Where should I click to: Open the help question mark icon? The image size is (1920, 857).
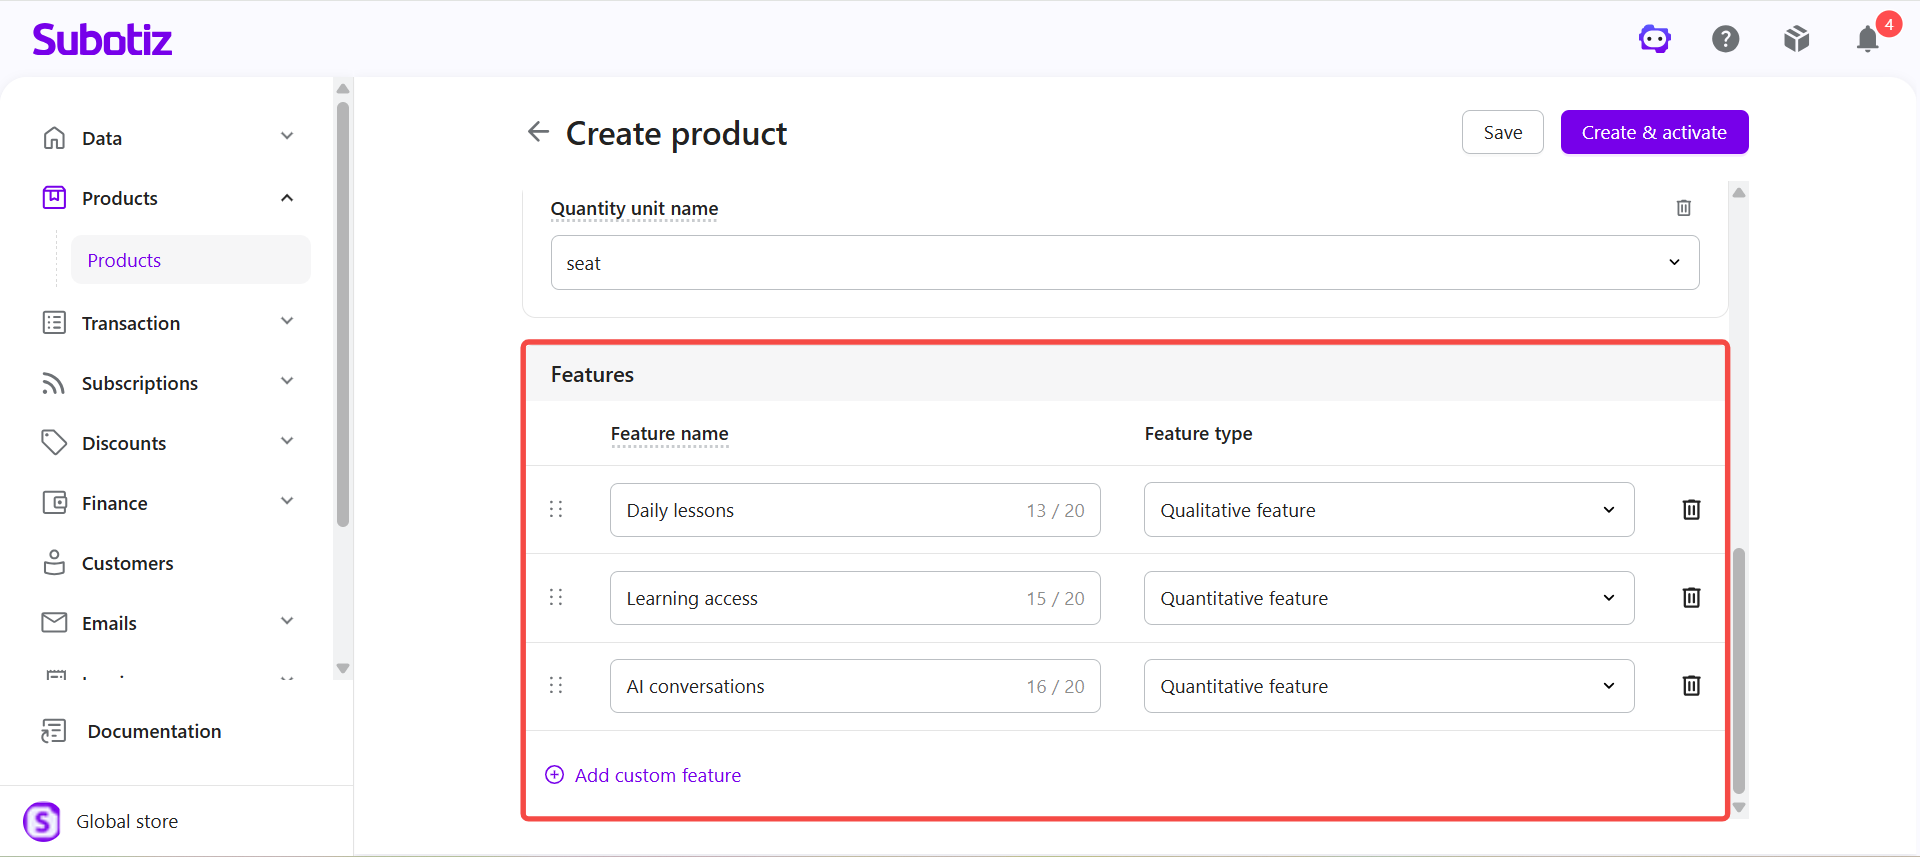(1726, 39)
